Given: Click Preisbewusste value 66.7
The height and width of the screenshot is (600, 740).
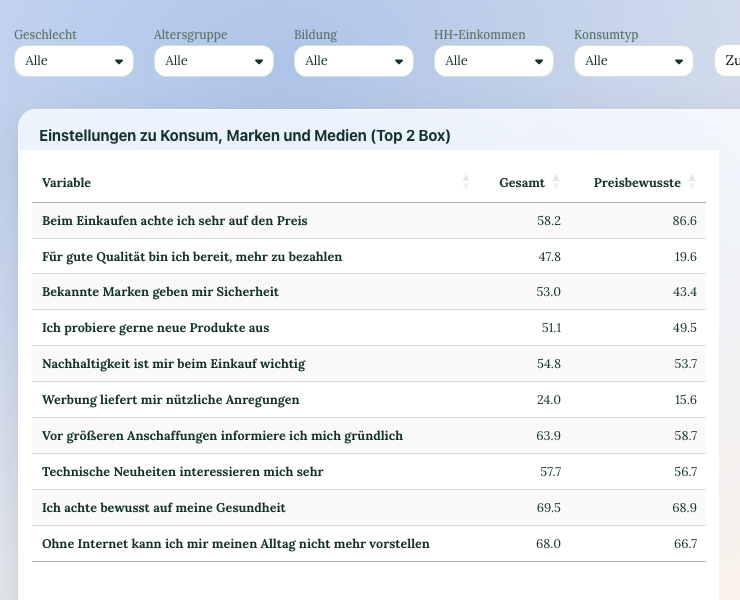Looking at the screenshot, I should click(x=685, y=544).
